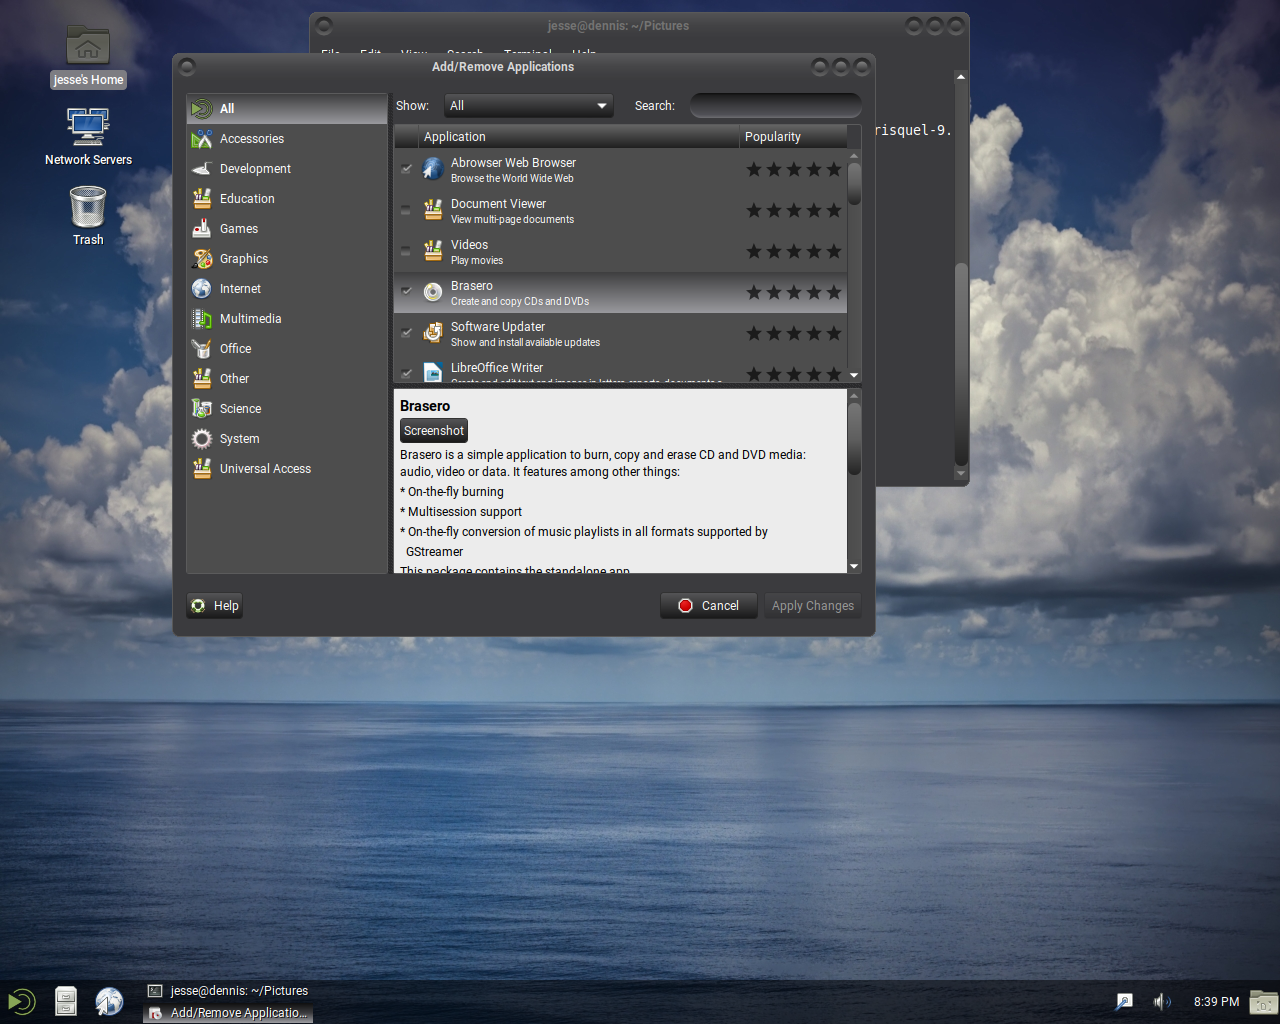Image resolution: width=1280 pixels, height=1024 pixels.
Task: Toggle the LibreOffice Writer checkbox
Action: click(x=406, y=373)
